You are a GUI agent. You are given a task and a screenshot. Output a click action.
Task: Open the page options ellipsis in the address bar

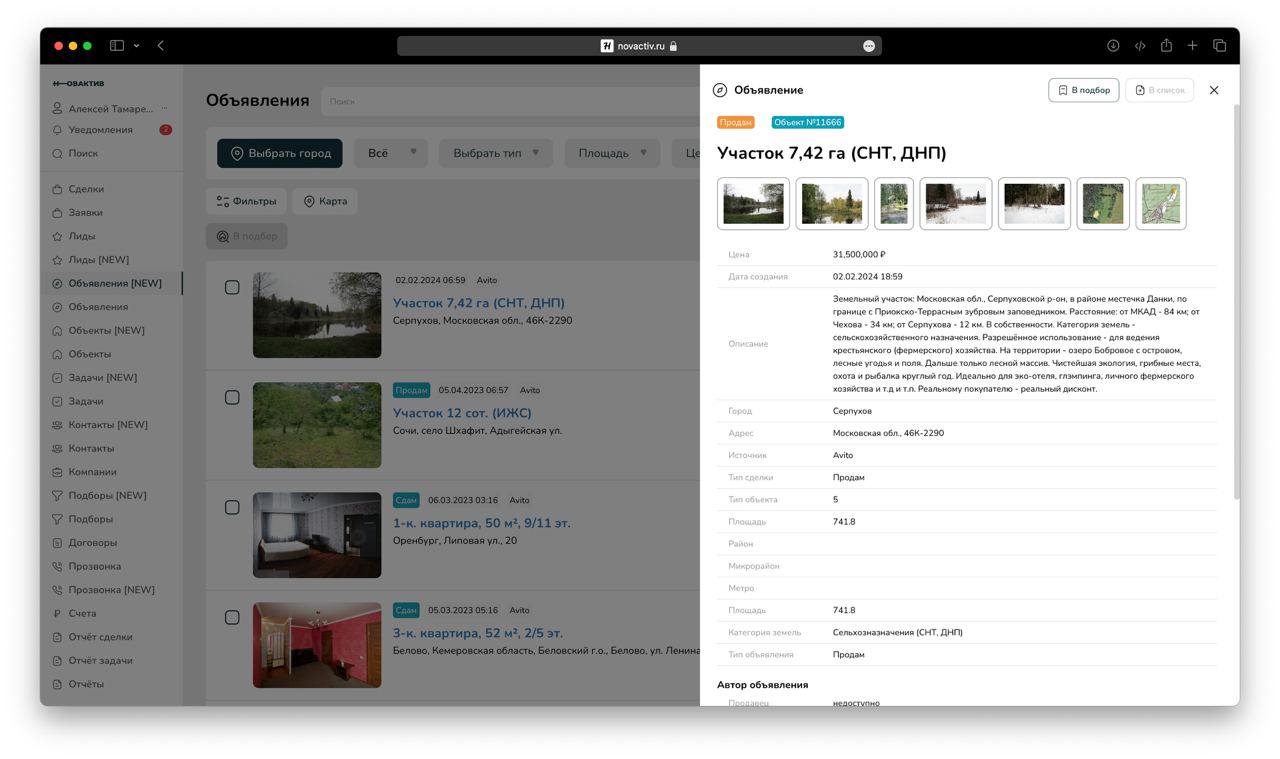(869, 46)
